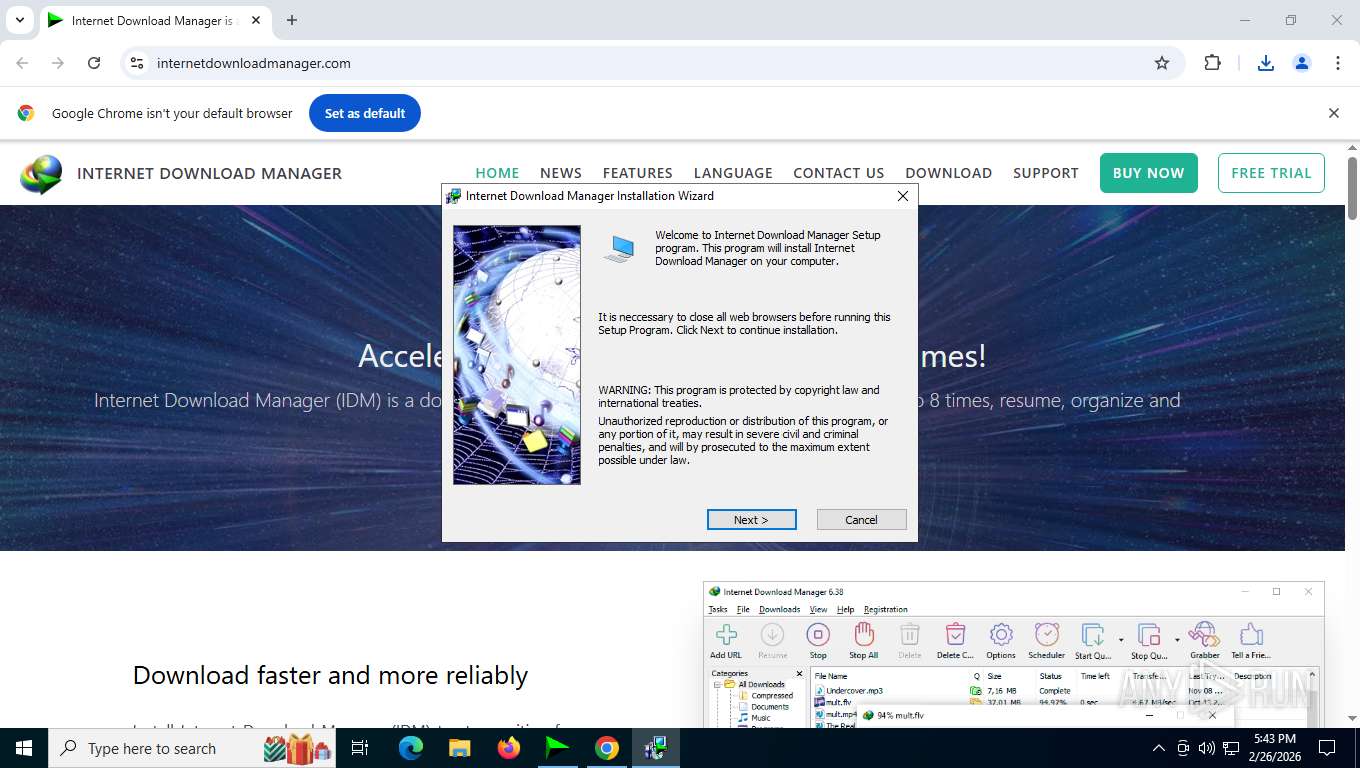
Task: Click the FREE TRIAL button
Action: 1271,173
